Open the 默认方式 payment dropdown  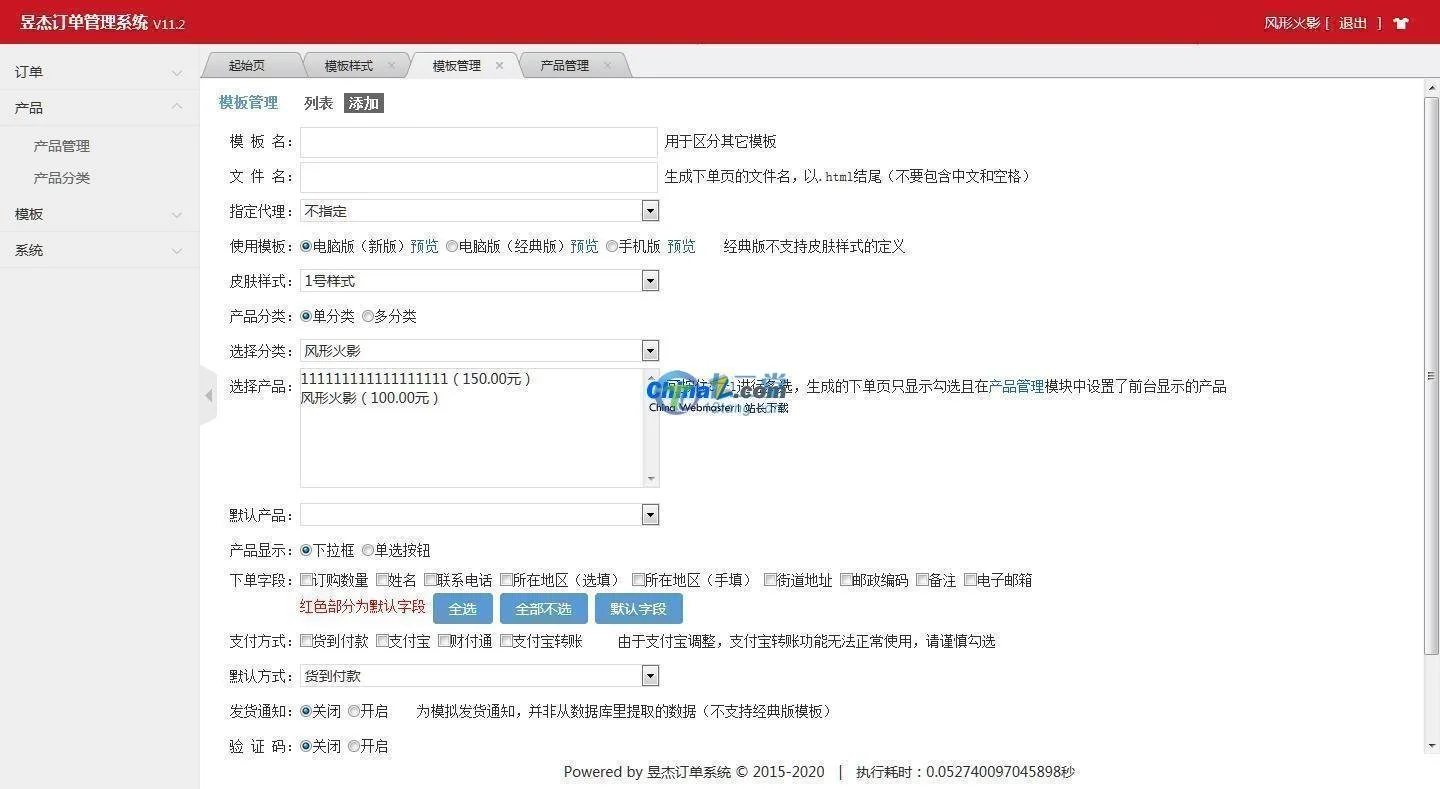point(650,676)
